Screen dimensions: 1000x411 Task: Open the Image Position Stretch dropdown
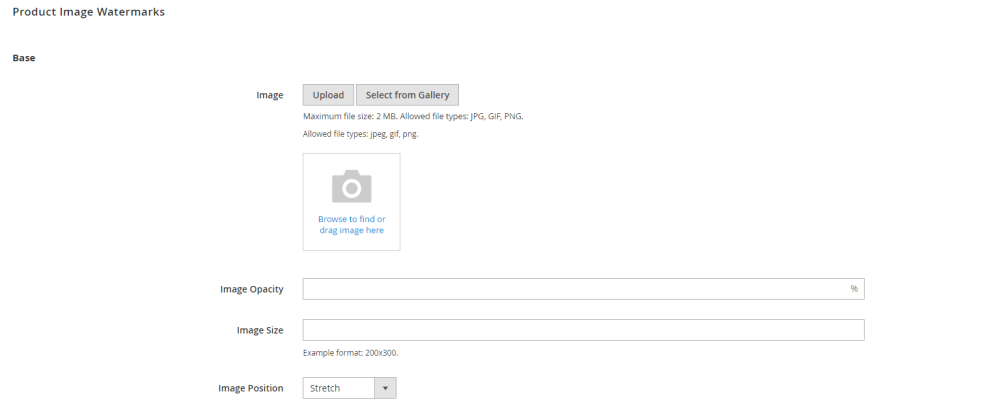click(x=349, y=388)
